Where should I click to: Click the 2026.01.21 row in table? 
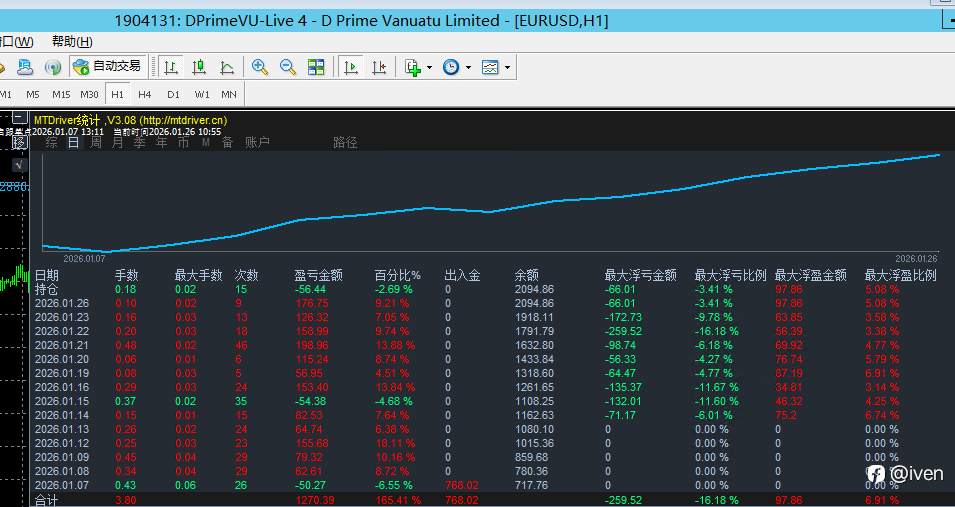point(486,345)
